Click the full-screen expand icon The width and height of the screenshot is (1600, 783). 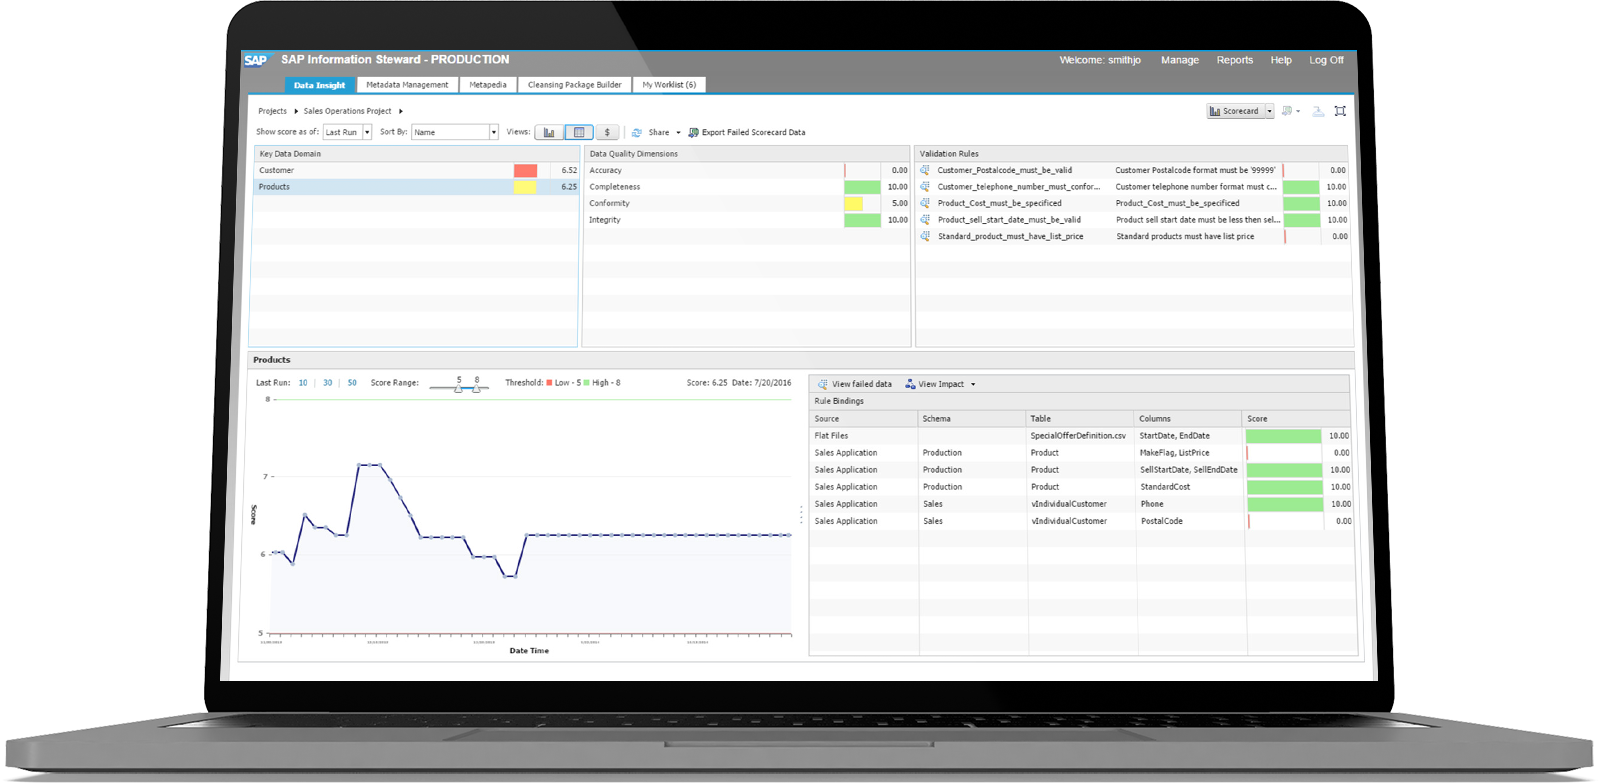[x=1340, y=111]
